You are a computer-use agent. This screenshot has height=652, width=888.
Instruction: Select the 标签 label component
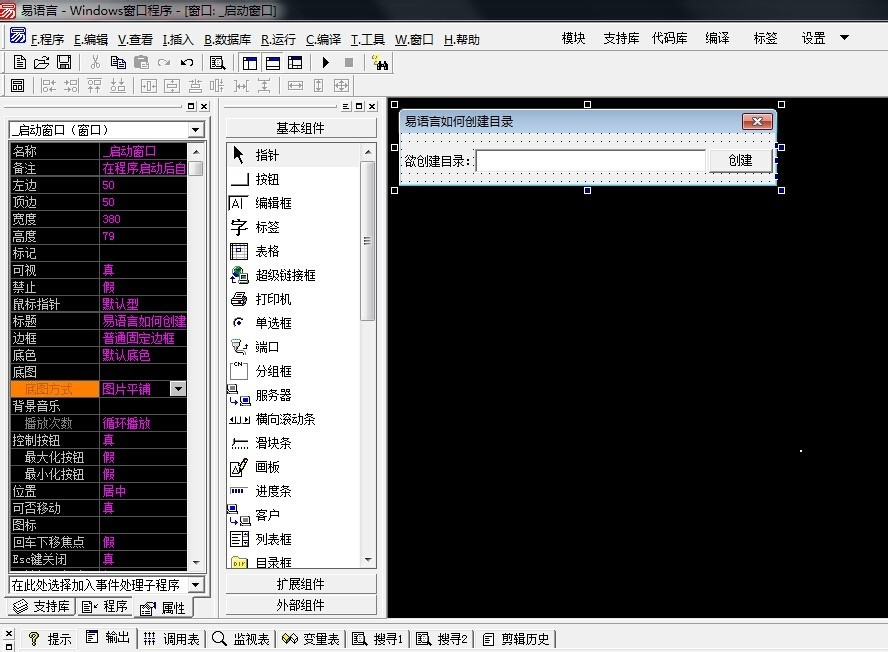[x=293, y=227]
